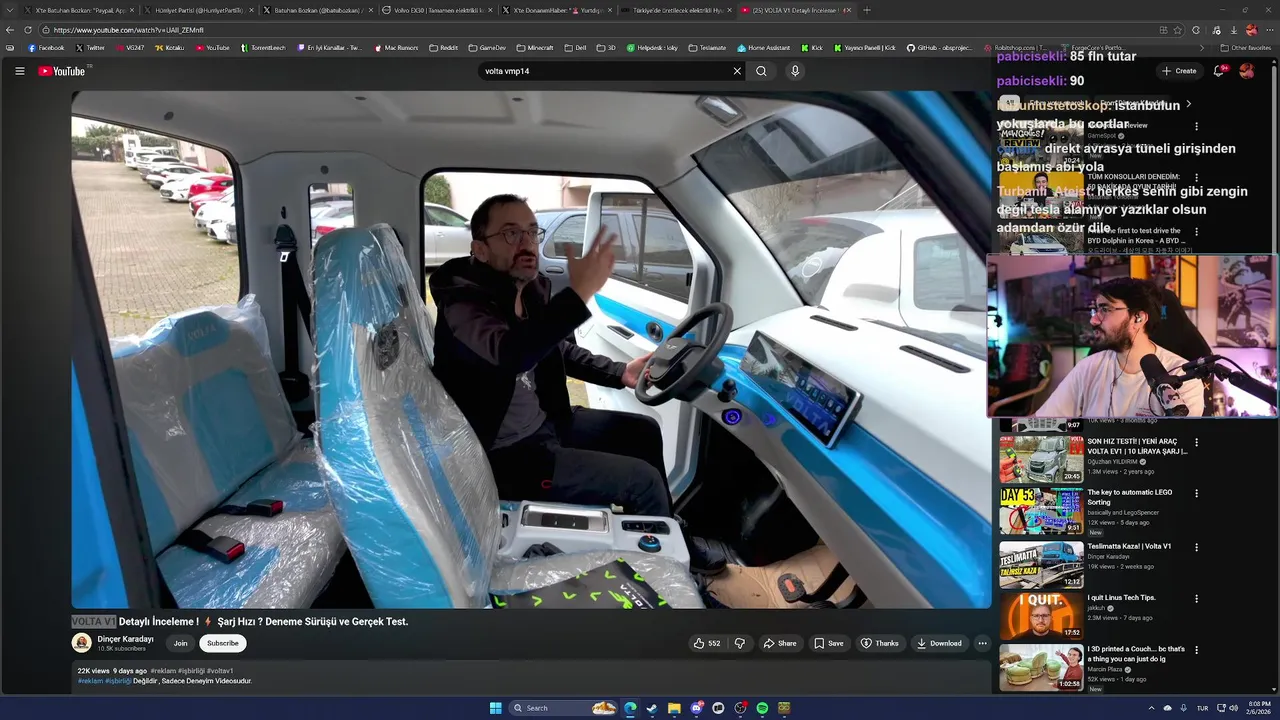Click the Windows taskbar Search box
1280x720 pixels.
[x=564, y=708]
